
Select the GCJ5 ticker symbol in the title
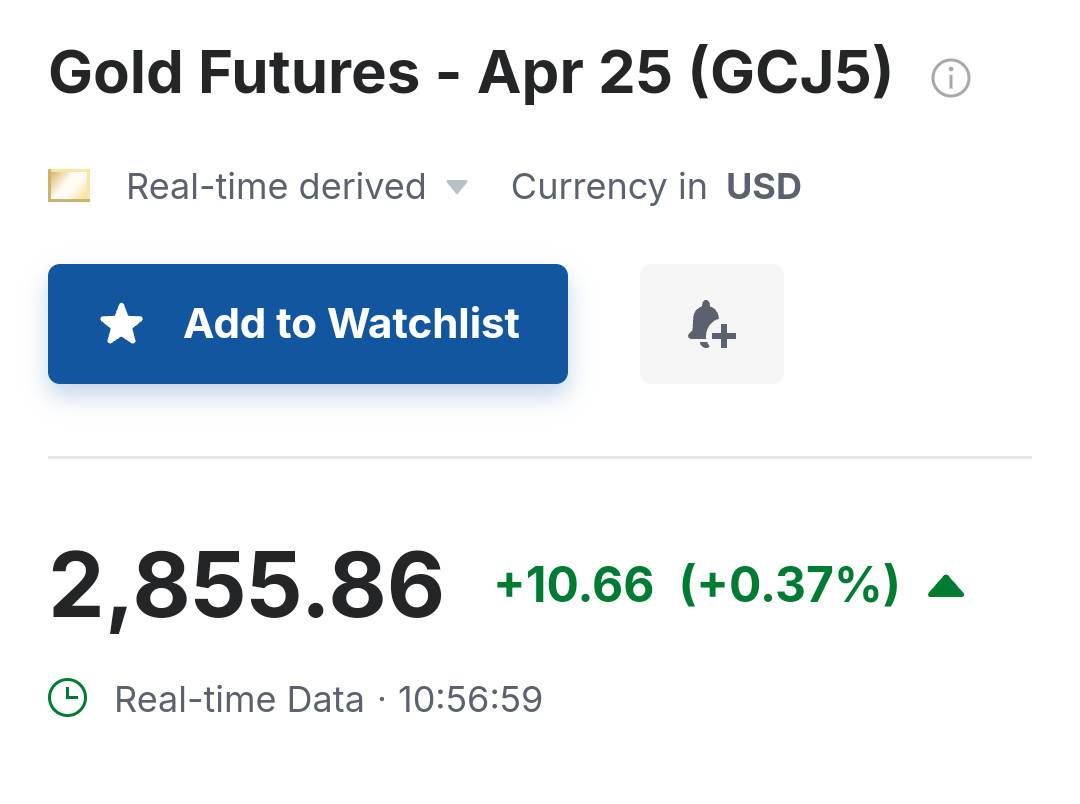click(790, 74)
